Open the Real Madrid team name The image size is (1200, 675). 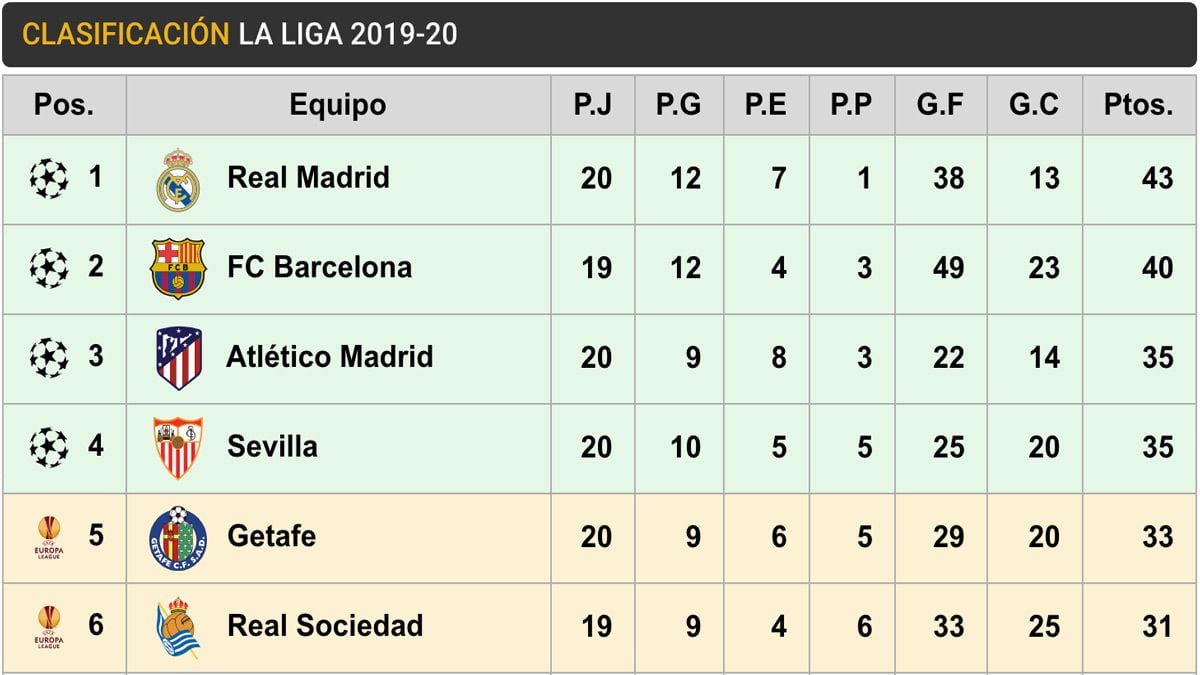tap(308, 178)
